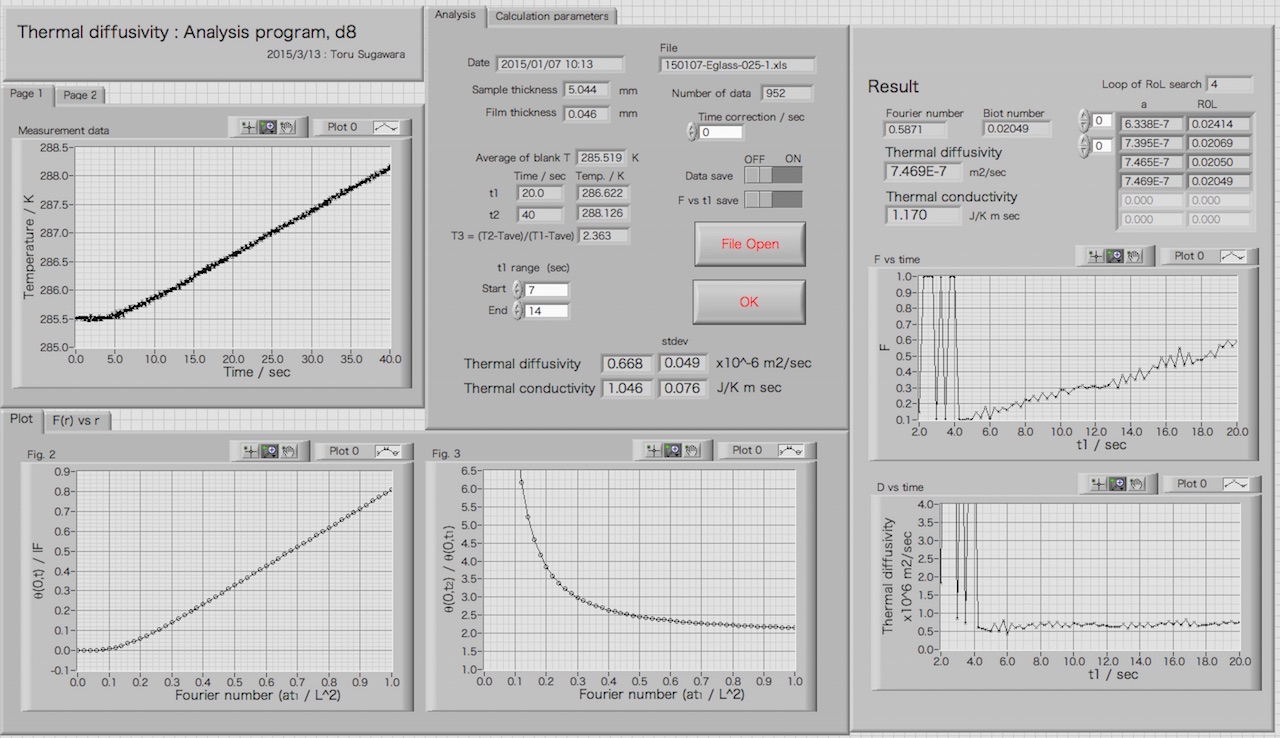Switch to Calculation parameters tab

(x=551, y=16)
